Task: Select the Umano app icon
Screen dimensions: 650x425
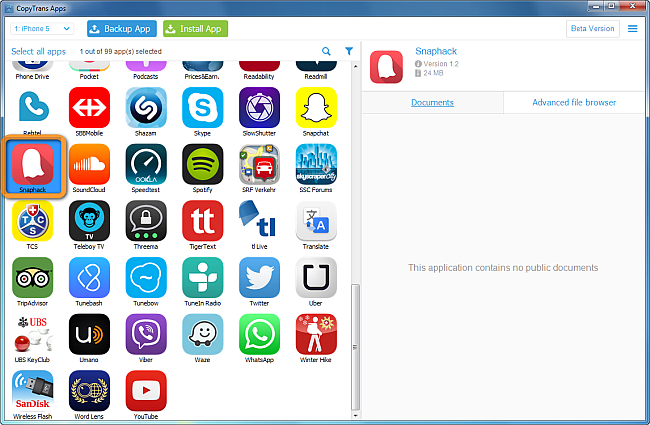Action: pos(89,334)
